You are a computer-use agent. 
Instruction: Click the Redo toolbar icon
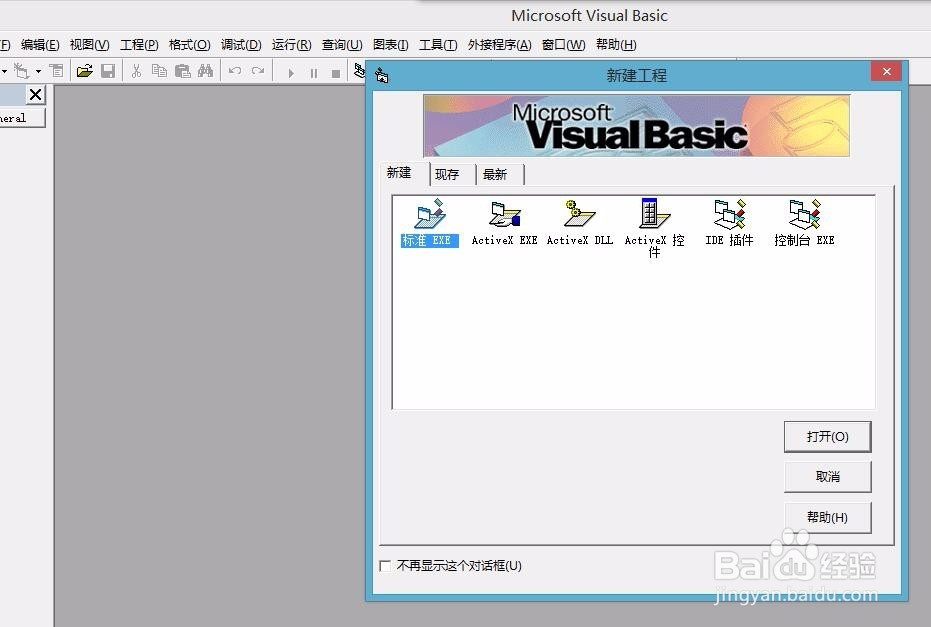(x=258, y=71)
